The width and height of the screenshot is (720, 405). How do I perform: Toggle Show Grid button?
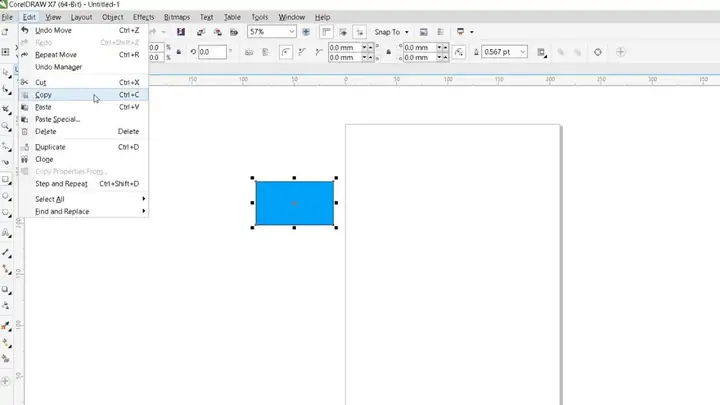(x=343, y=32)
